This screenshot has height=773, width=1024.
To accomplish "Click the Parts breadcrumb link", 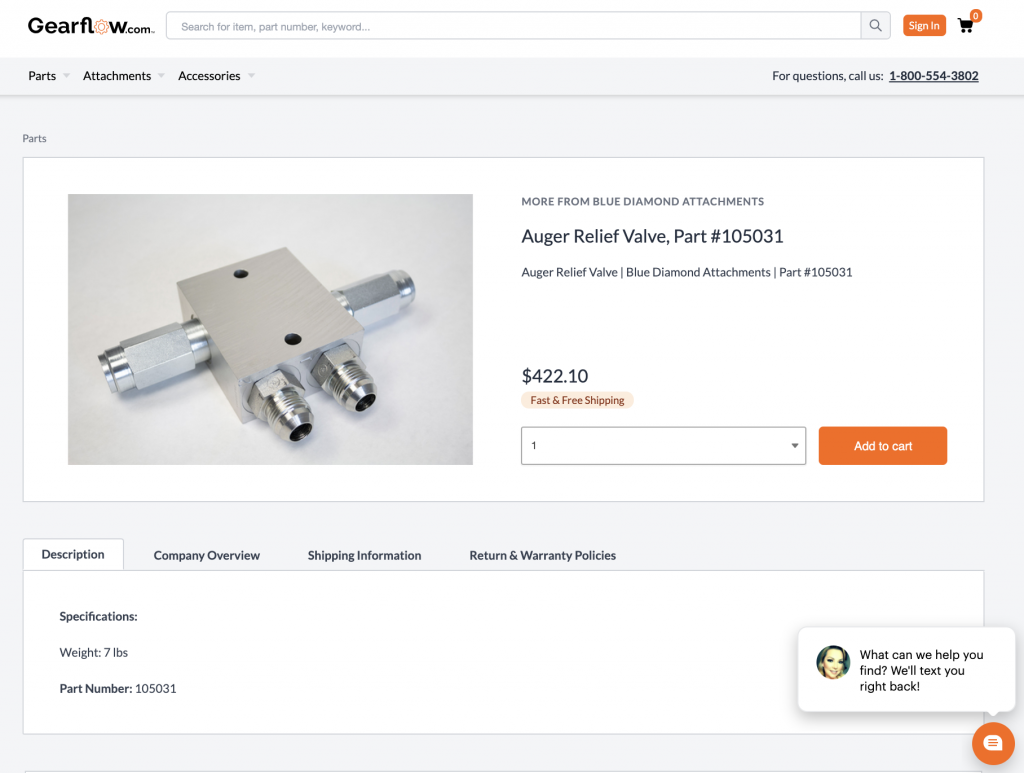I will click(x=35, y=138).
